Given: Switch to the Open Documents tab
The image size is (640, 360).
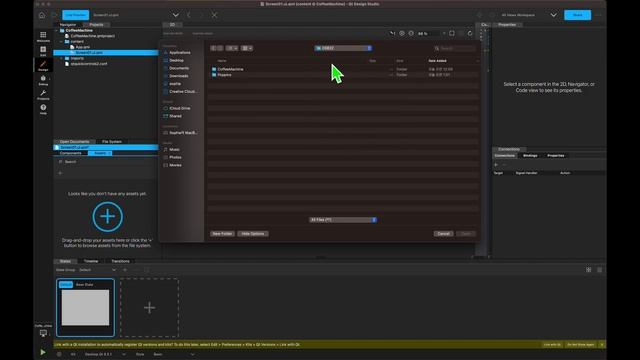Looking at the screenshot, I should click(74, 142).
